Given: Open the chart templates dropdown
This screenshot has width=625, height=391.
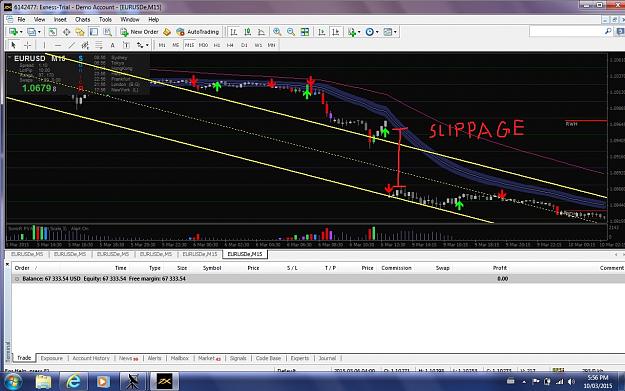Looking at the screenshot, I should tap(389, 31).
